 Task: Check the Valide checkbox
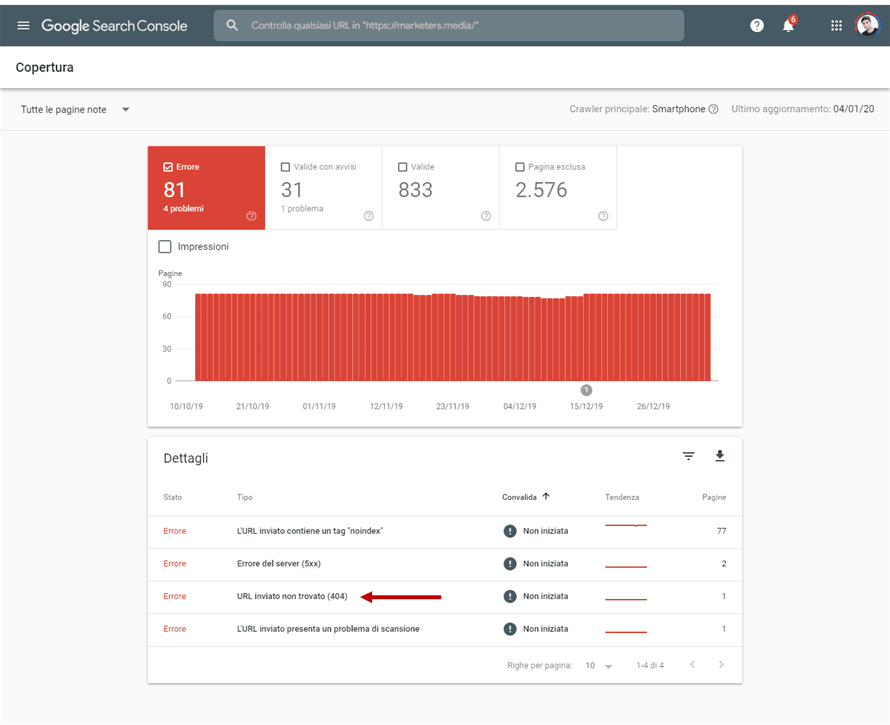pos(405,167)
